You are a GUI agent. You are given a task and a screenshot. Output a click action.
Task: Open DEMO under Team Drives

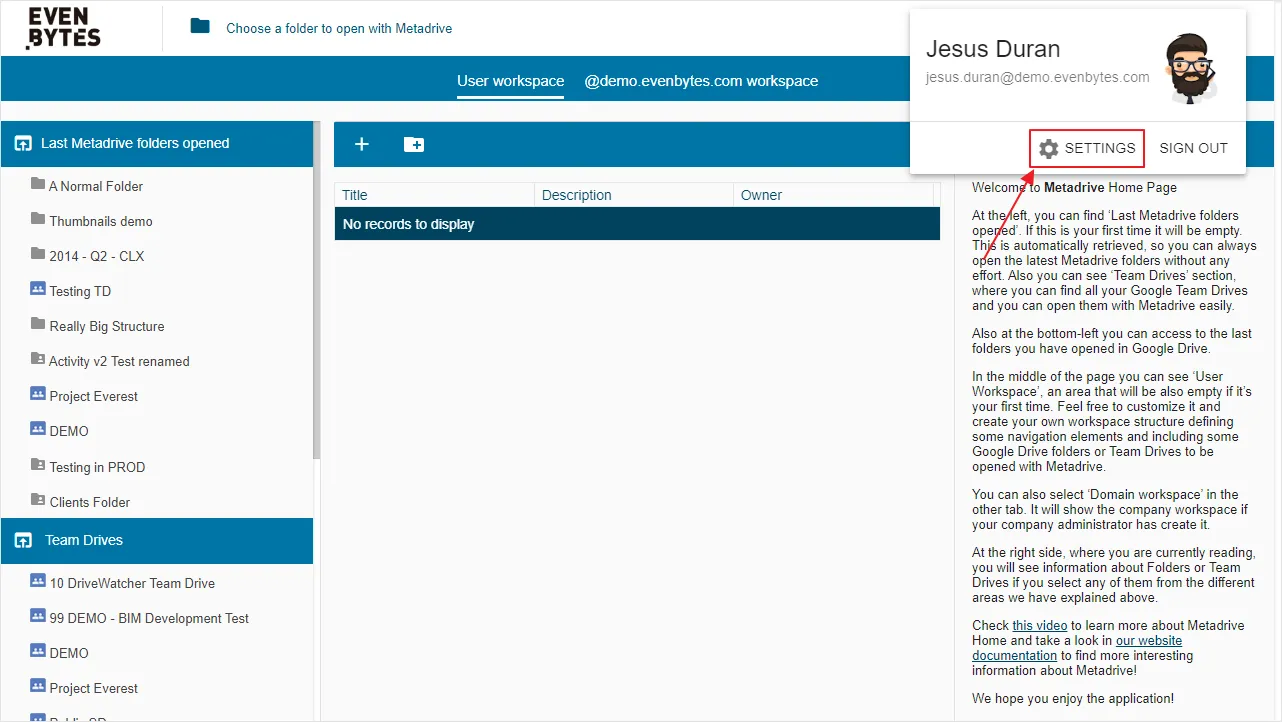tap(69, 653)
